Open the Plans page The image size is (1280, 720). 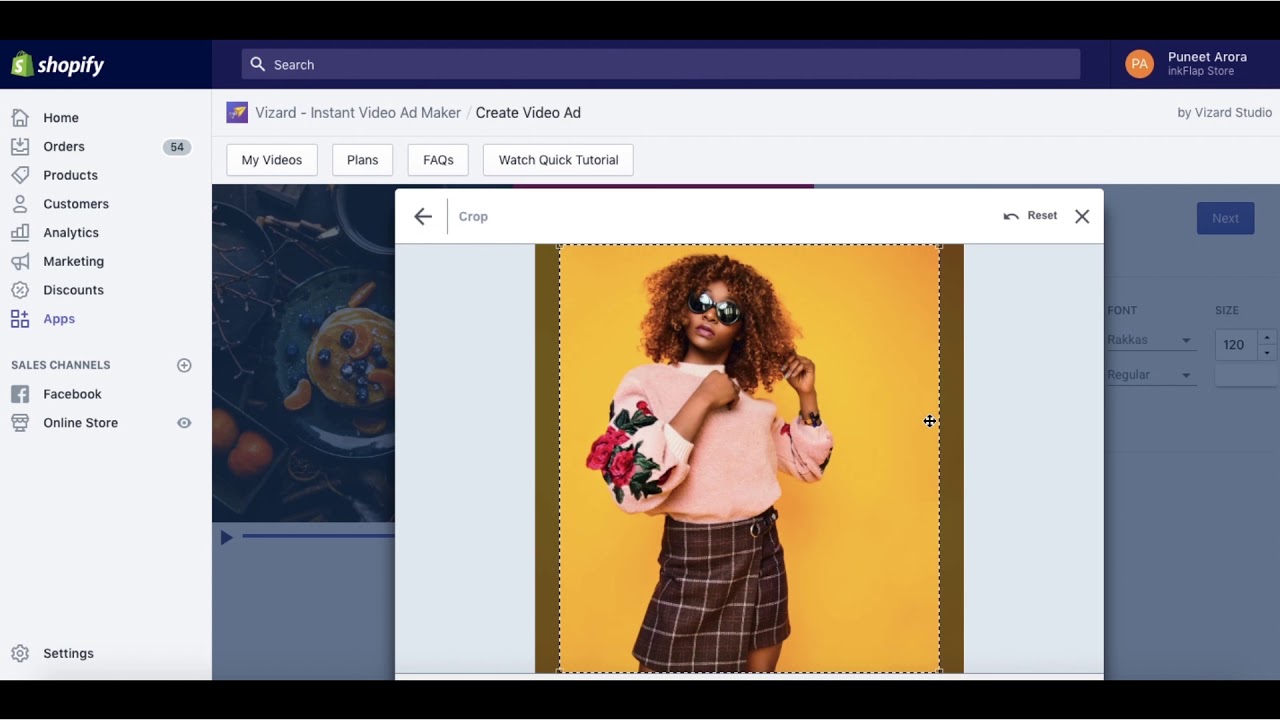tap(362, 160)
